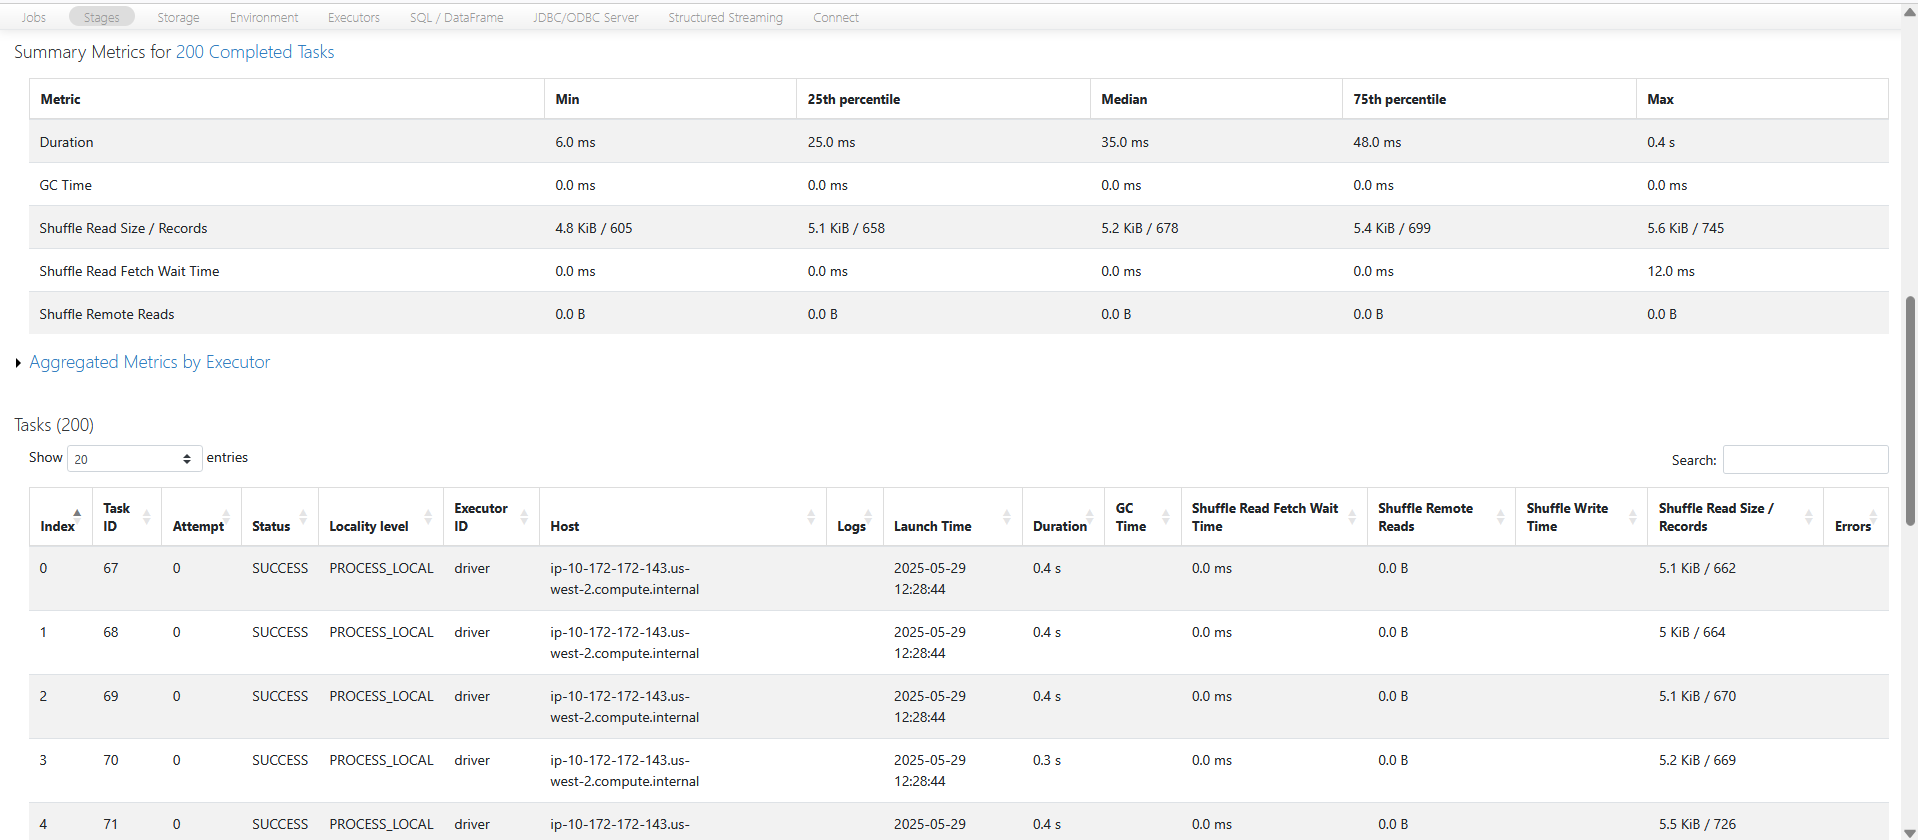Focus the tasks Search input field
Screen dimensions: 1918x840
coord(1805,460)
